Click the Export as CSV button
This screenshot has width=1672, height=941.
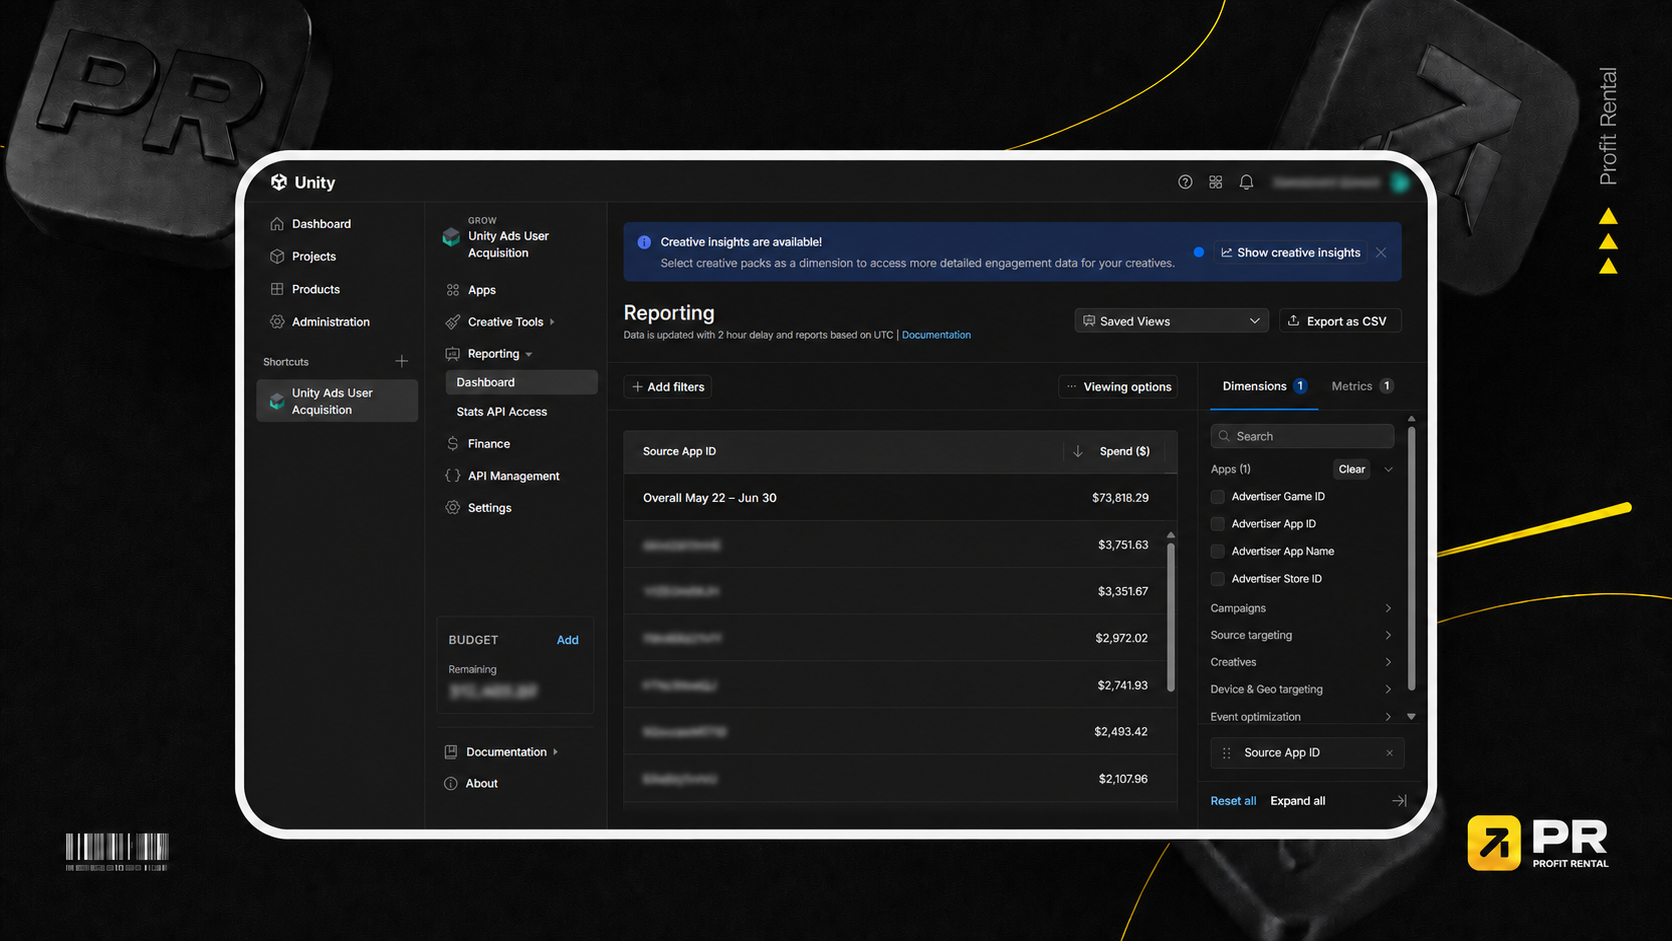tap(1340, 321)
